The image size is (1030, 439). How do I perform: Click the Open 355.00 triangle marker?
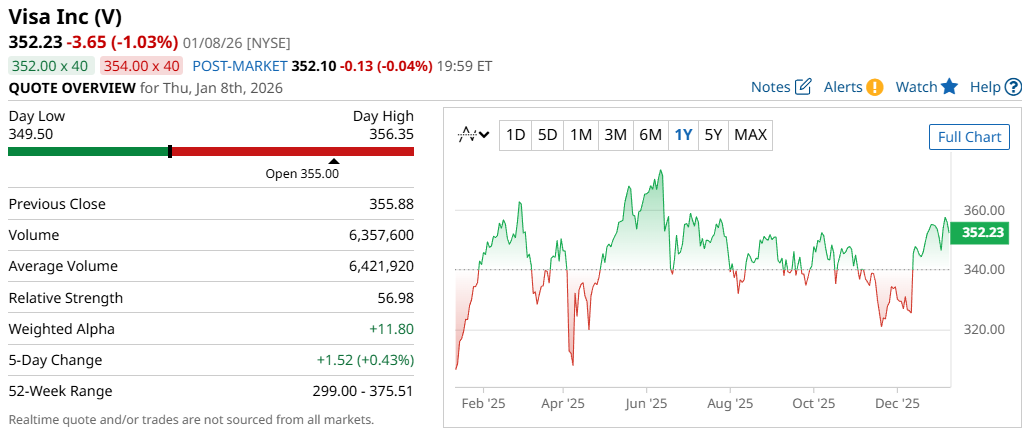pos(334,161)
